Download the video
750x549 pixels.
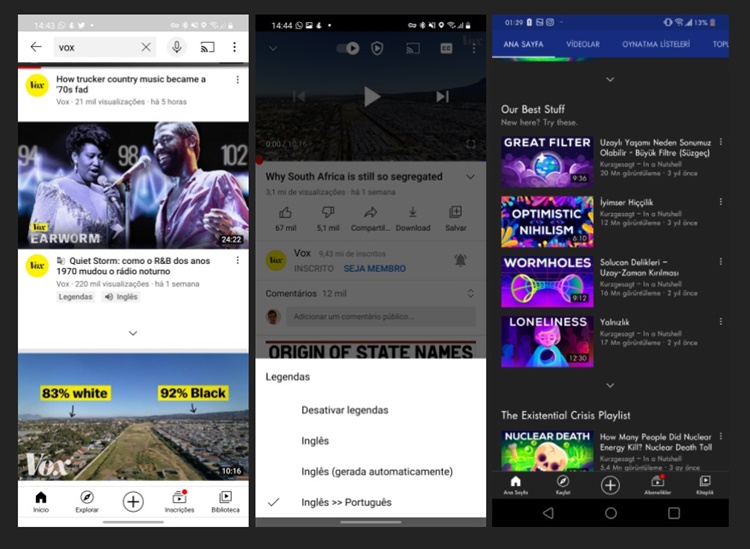[x=413, y=219]
